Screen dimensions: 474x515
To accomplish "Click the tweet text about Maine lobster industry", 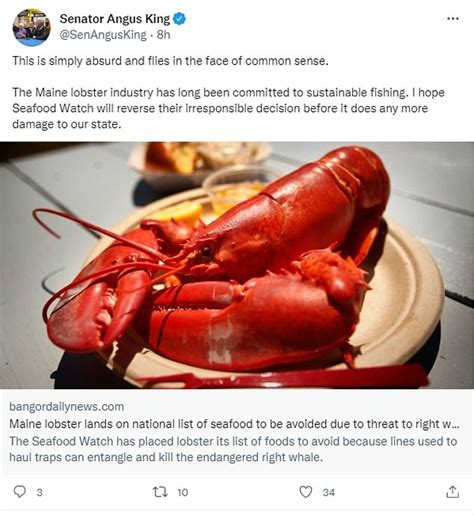I will pos(228,108).
